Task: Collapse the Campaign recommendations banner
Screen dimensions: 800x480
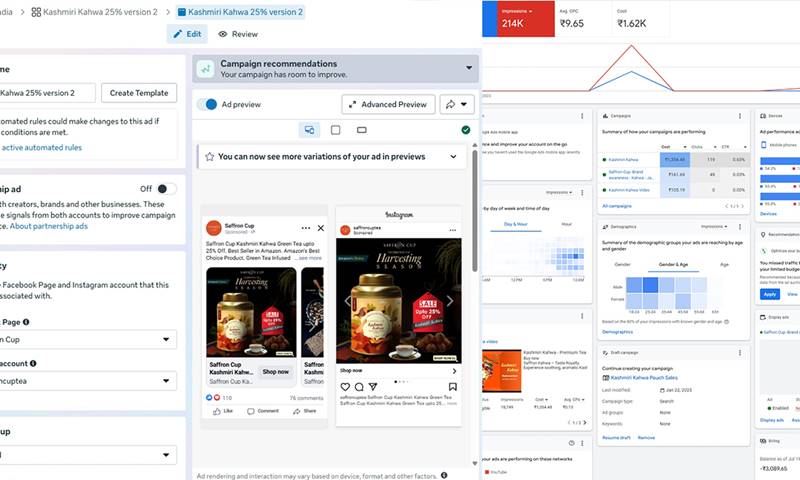Action: 469,68
